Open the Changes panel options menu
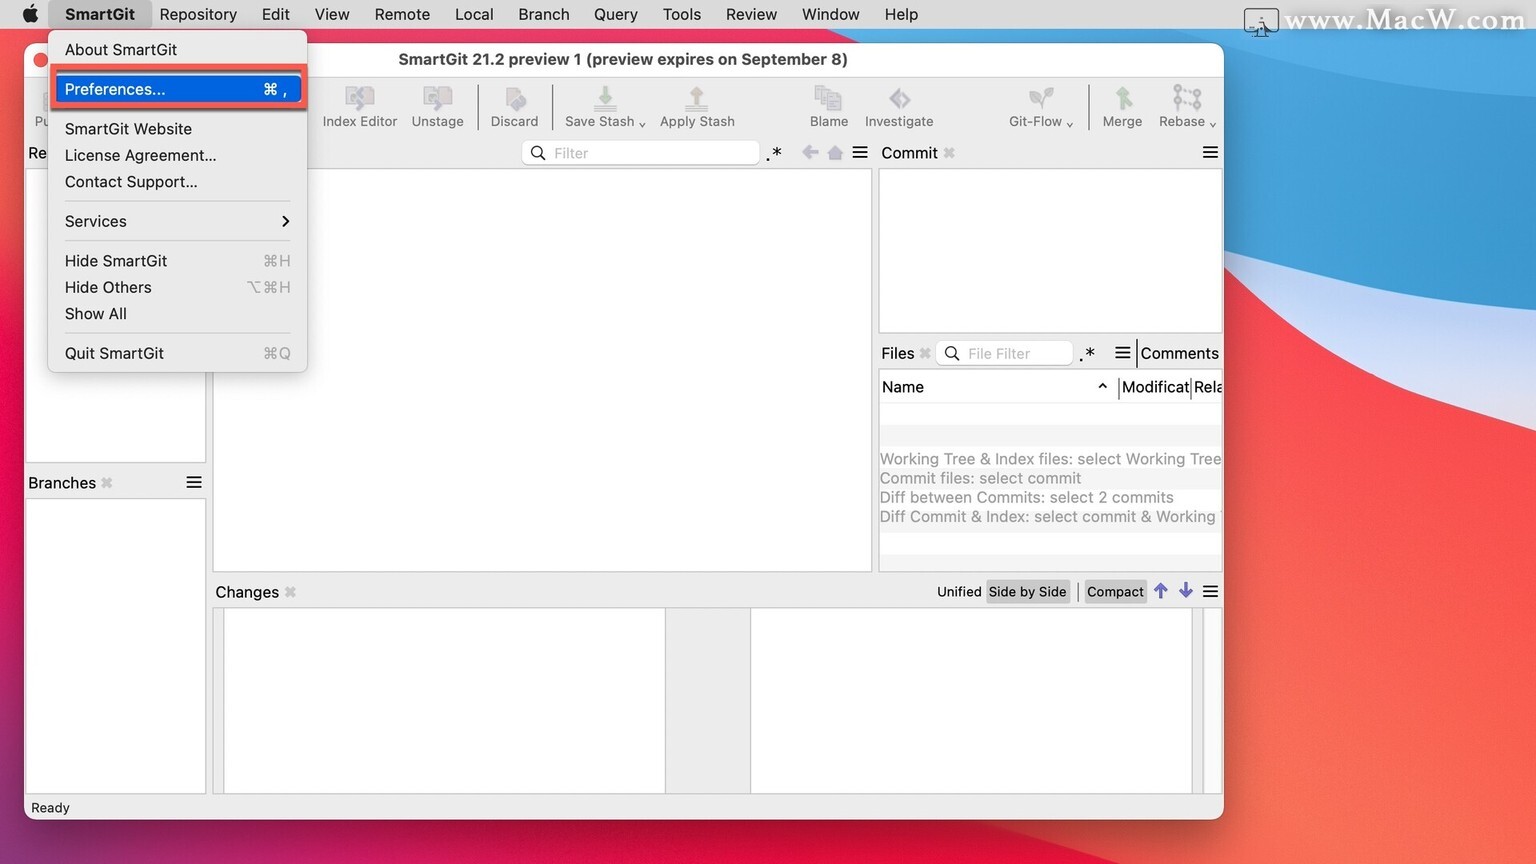This screenshot has width=1536, height=864. tap(1210, 592)
